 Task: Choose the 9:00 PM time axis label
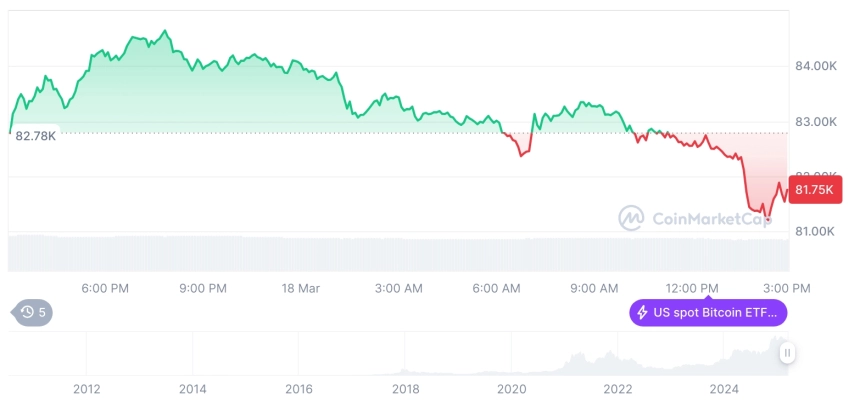click(203, 289)
